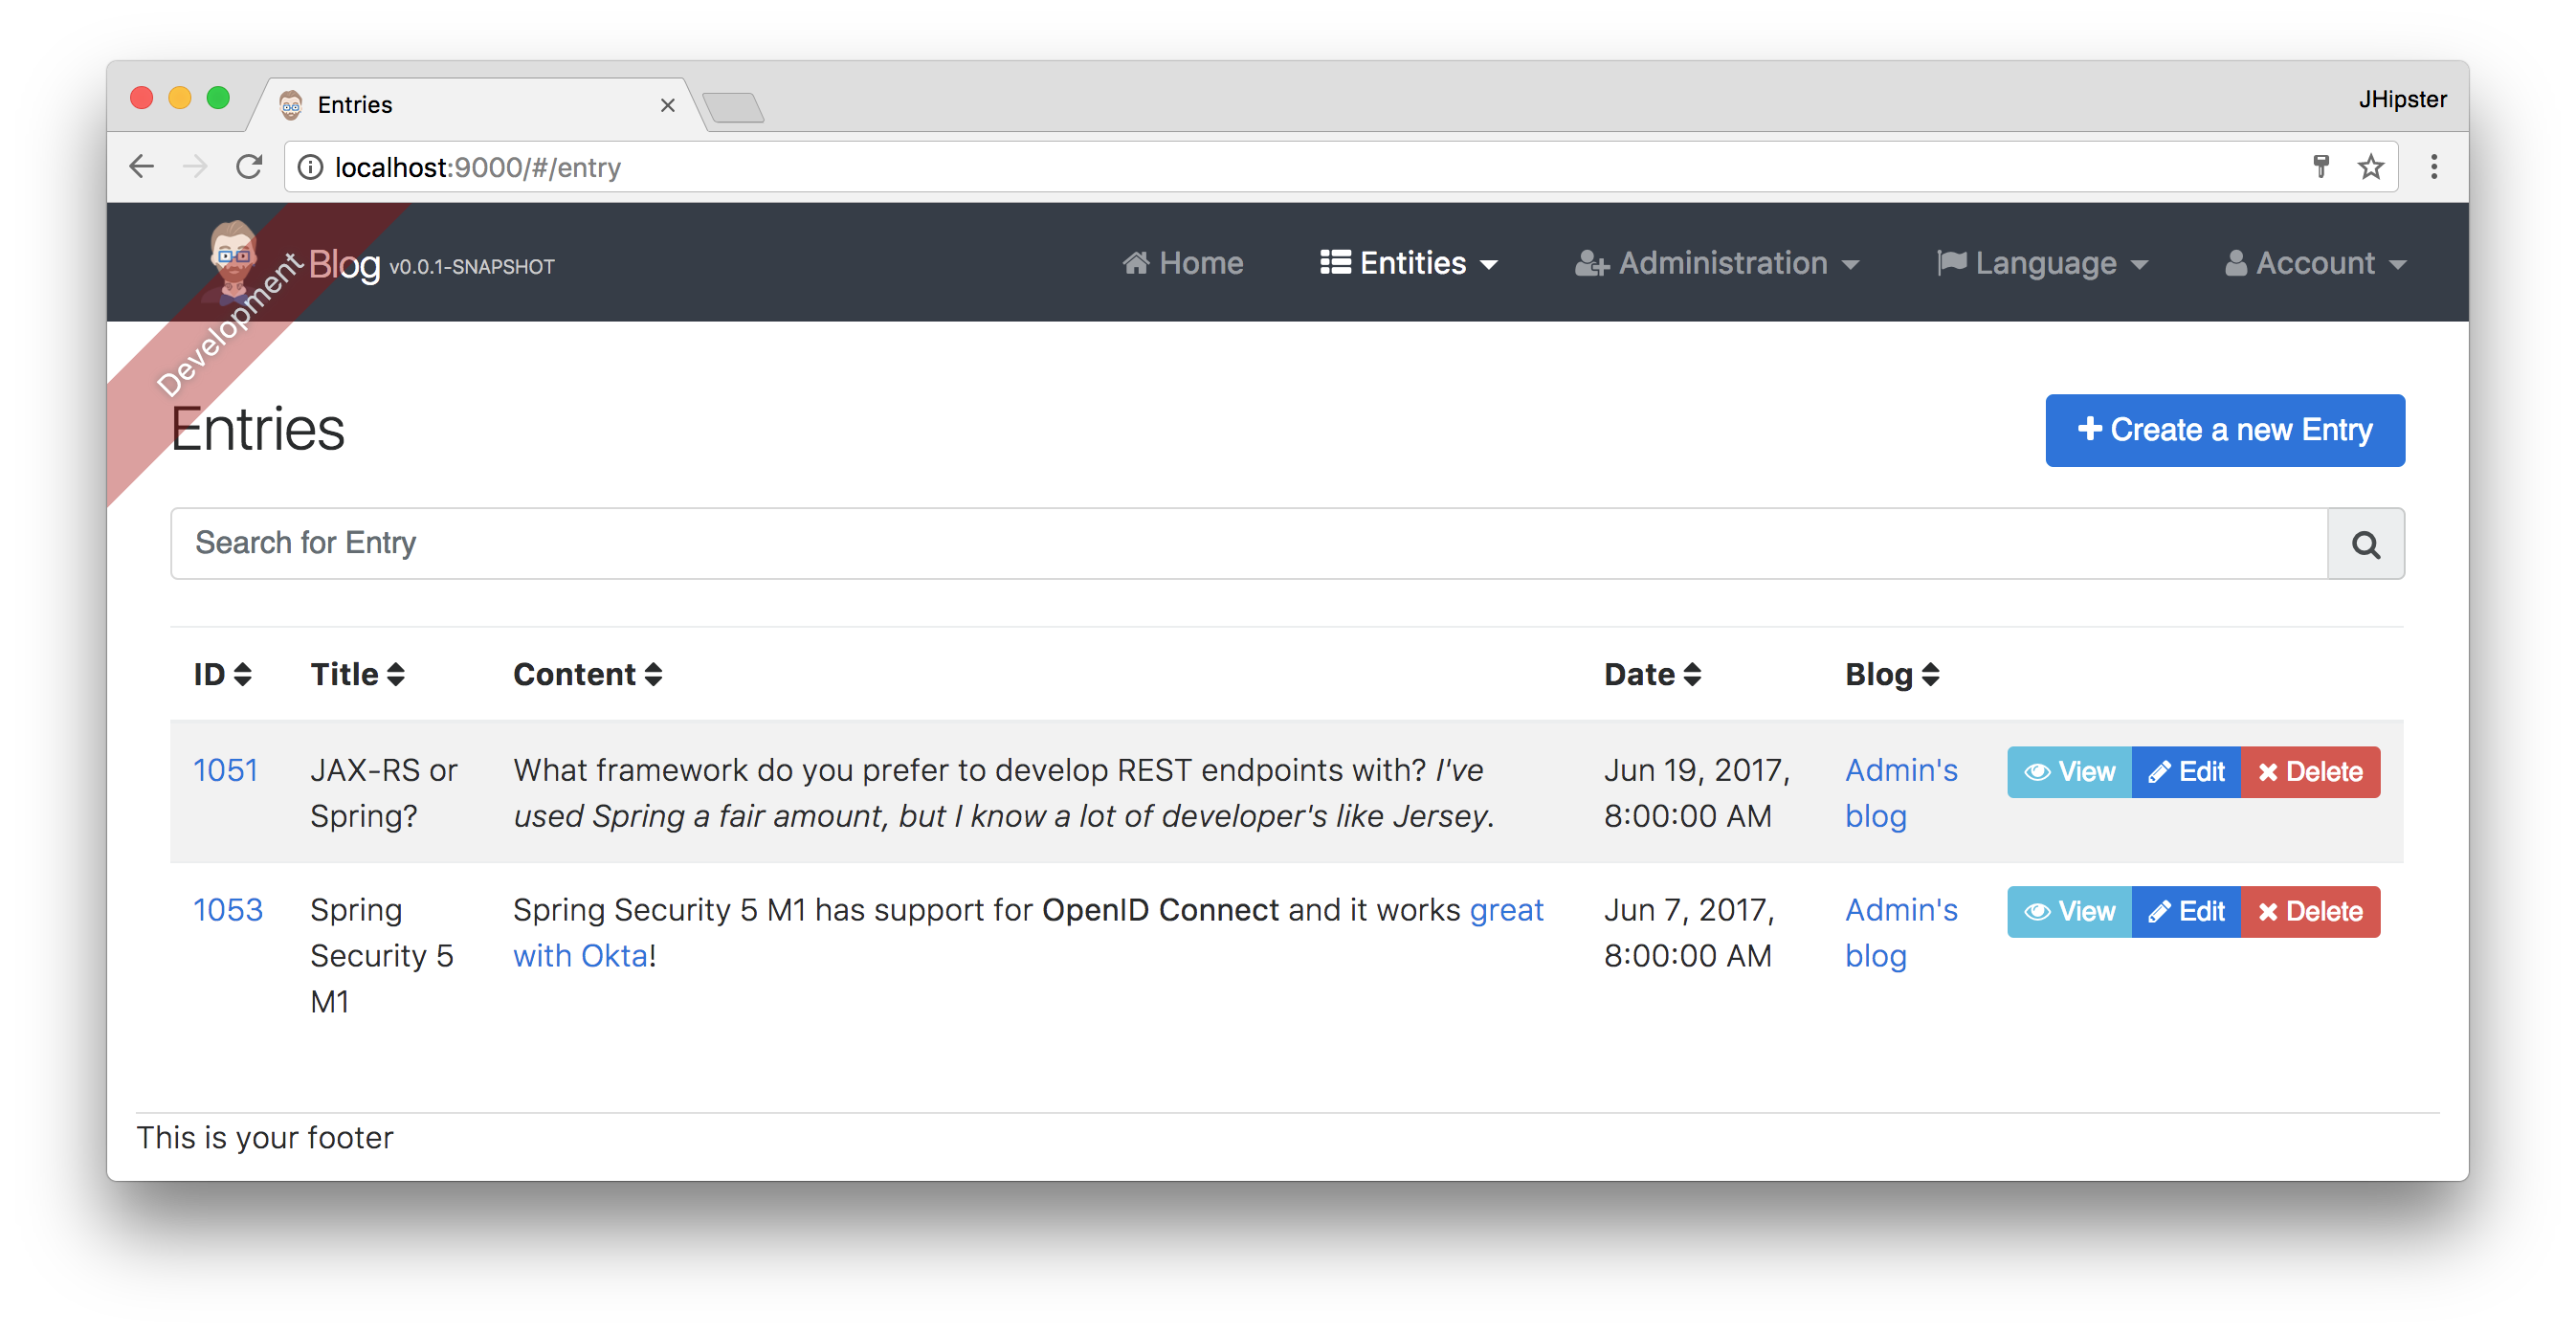The width and height of the screenshot is (2576, 1334).
Task: Sort entries by clicking ID column header
Action: click(223, 671)
